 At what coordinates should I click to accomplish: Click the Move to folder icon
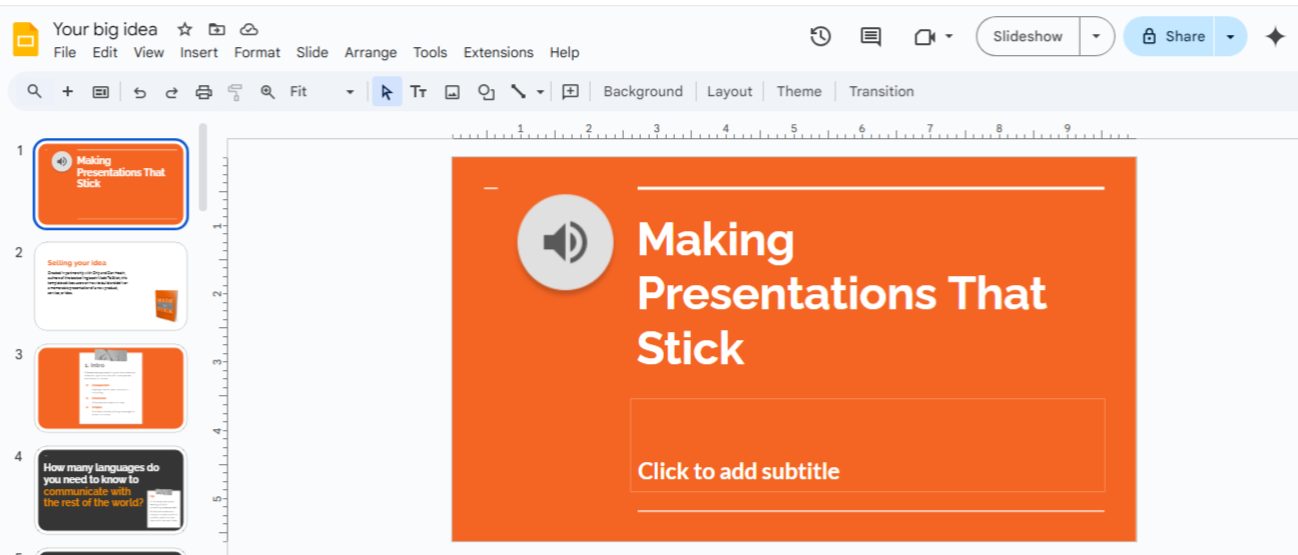[x=217, y=29]
